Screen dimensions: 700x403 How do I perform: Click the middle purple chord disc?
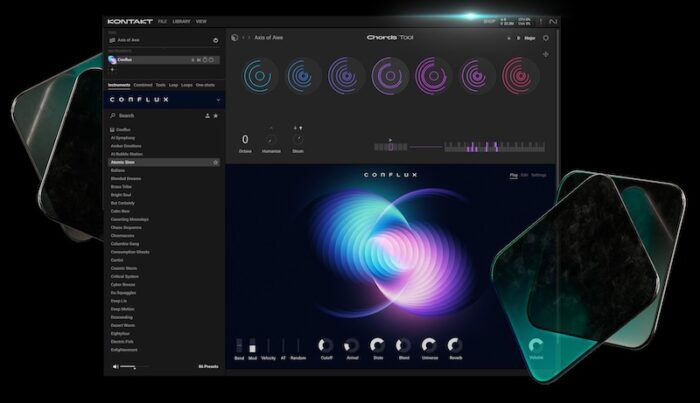coord(390,75)
